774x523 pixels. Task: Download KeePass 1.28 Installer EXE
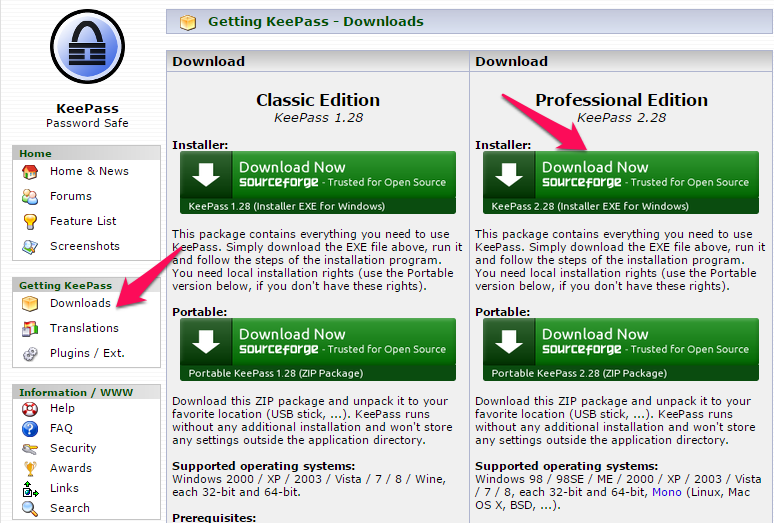[318, 183]
